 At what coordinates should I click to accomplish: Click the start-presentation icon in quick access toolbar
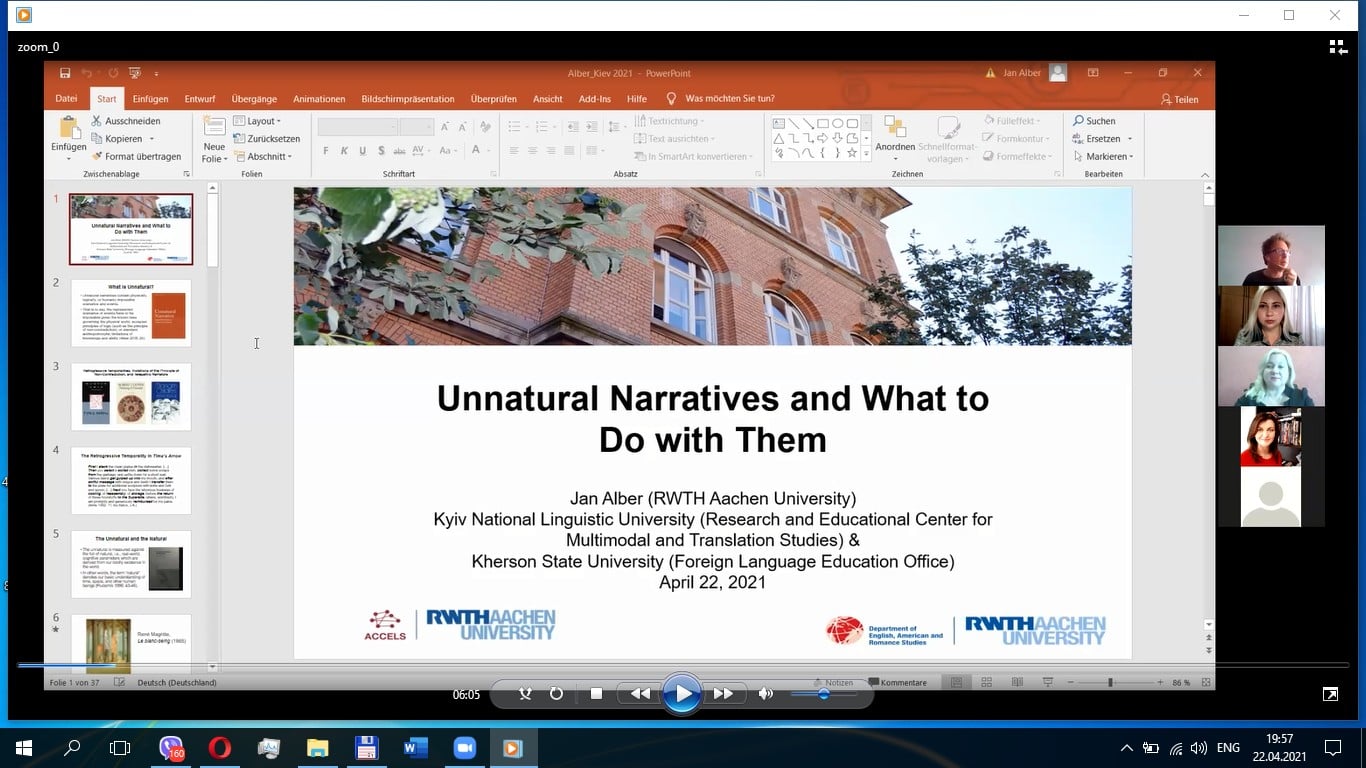134,73
